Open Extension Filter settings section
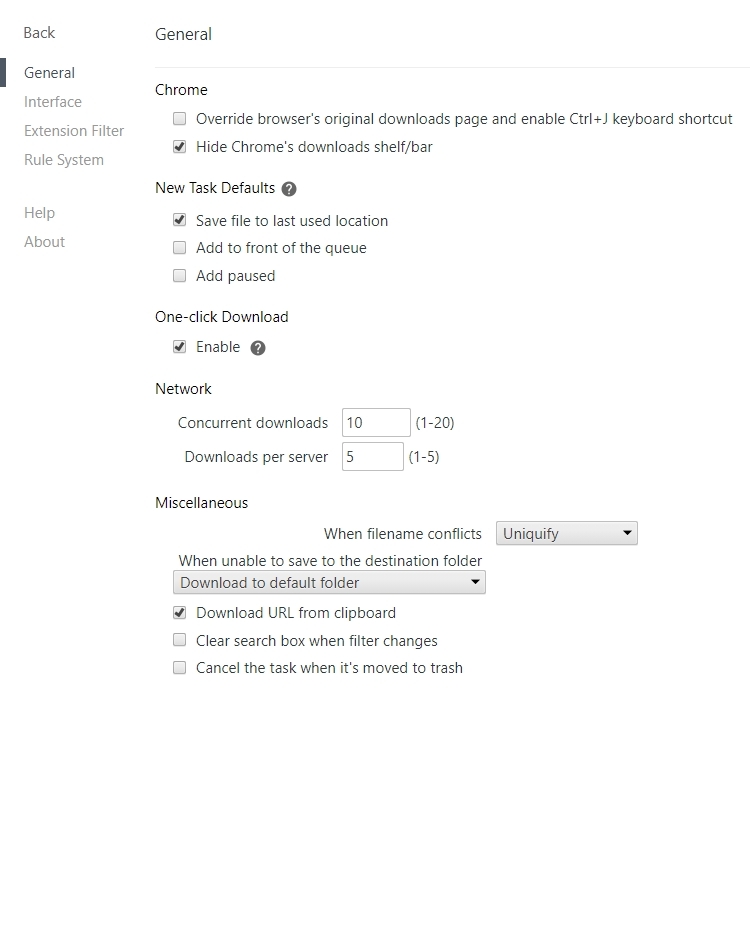Image resolution: width=750 pixels, height=937 pixels. tap(74, 130)
